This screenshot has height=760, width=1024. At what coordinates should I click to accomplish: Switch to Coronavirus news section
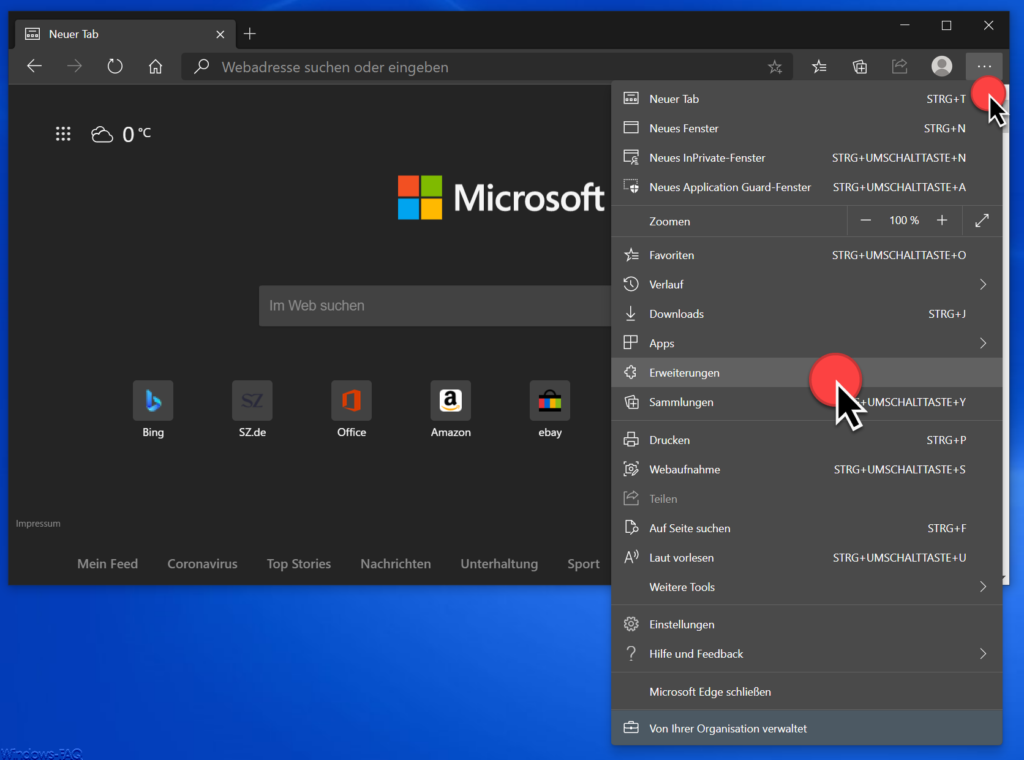pos(202,563)
